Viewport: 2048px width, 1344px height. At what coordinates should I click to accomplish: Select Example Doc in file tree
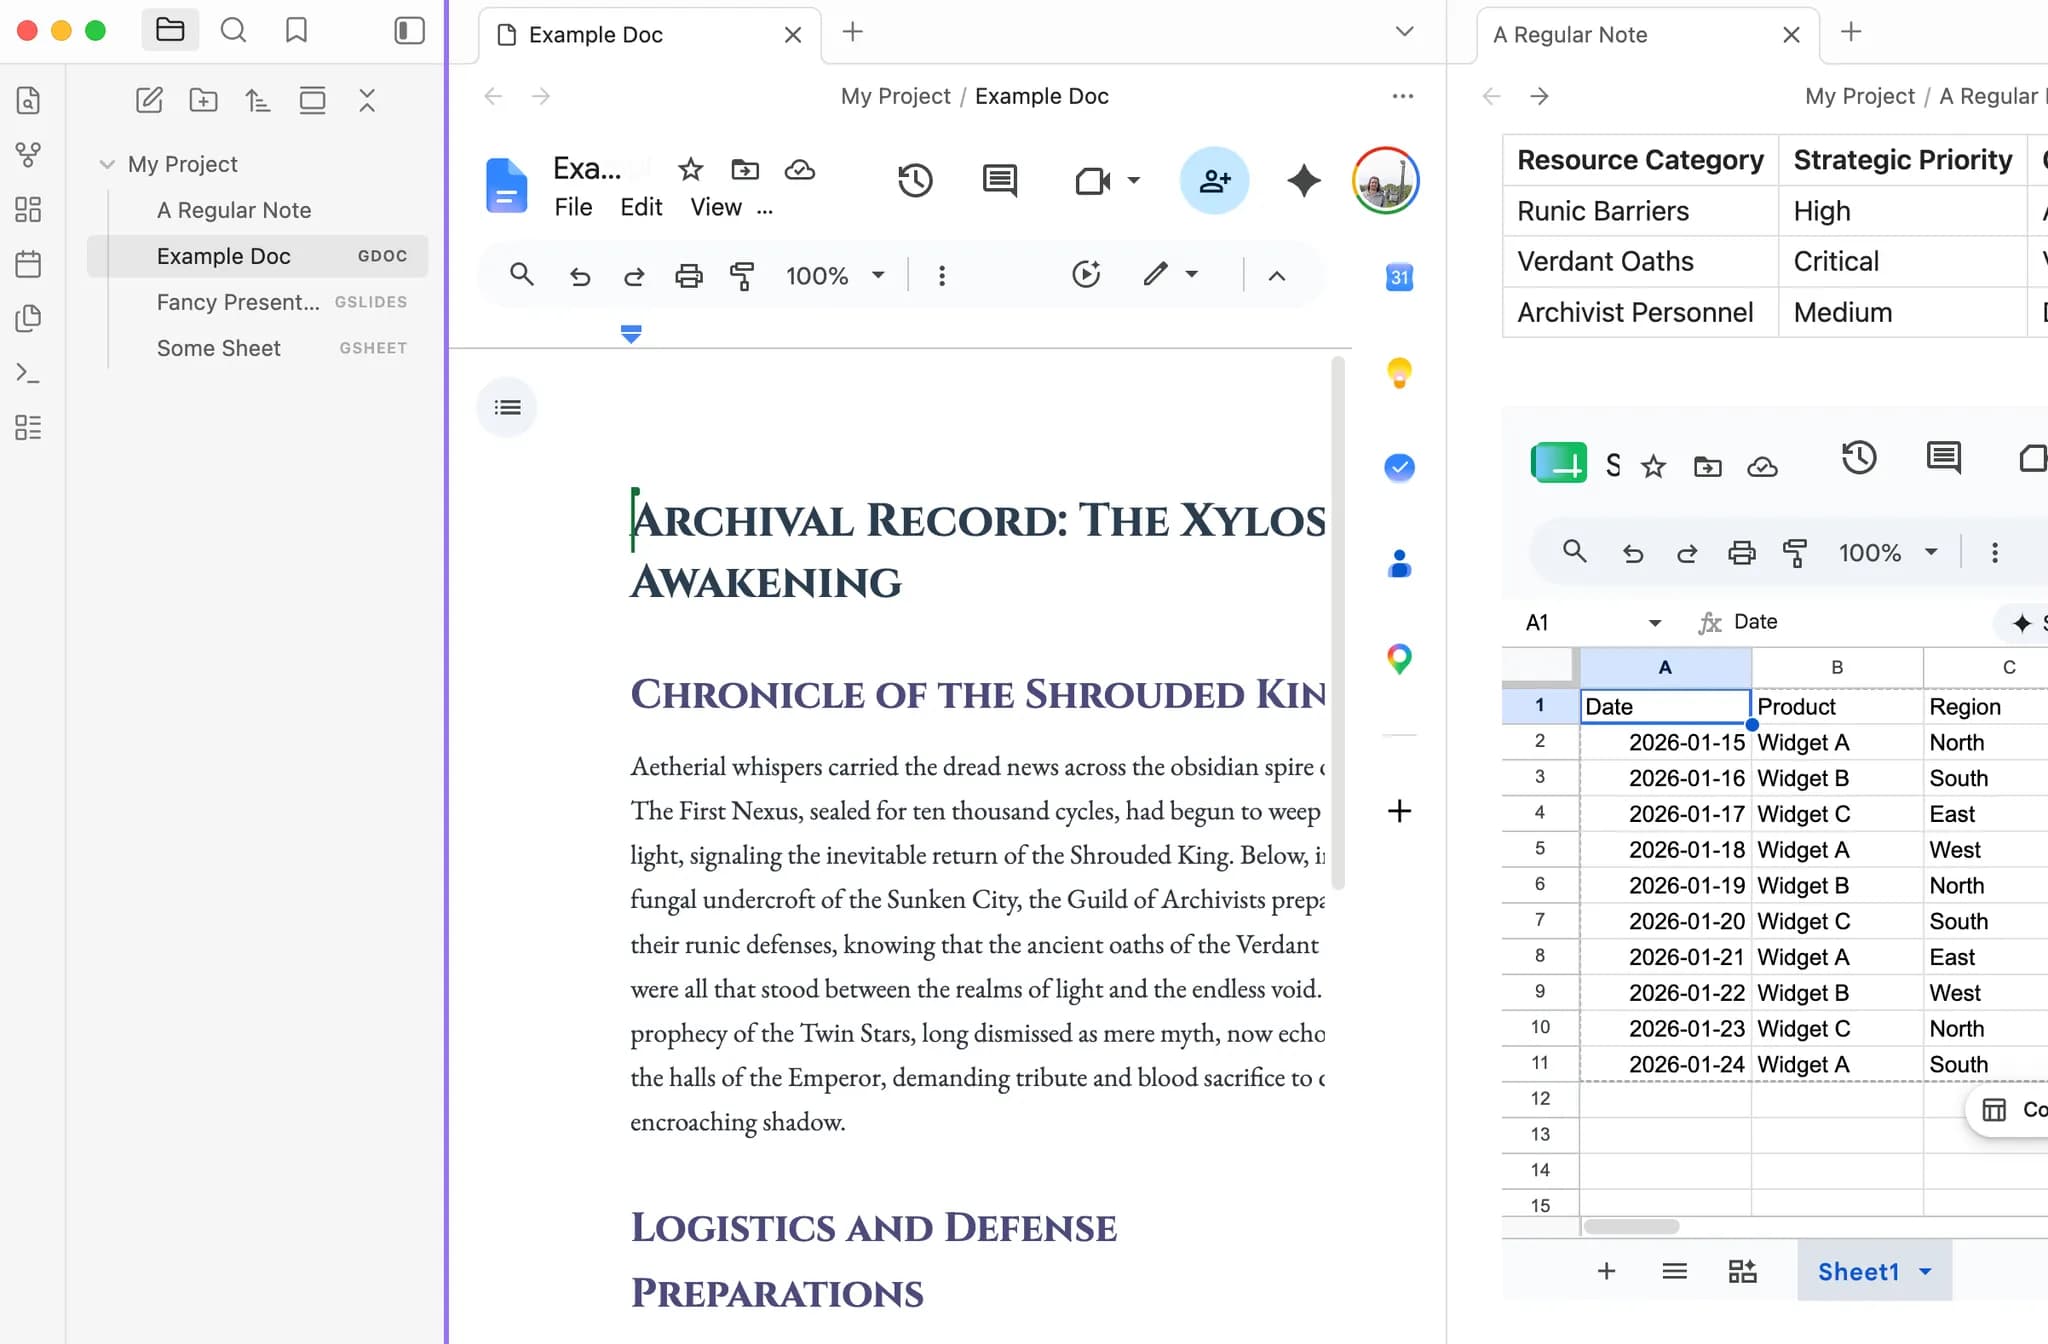click(x=257, y=256)
